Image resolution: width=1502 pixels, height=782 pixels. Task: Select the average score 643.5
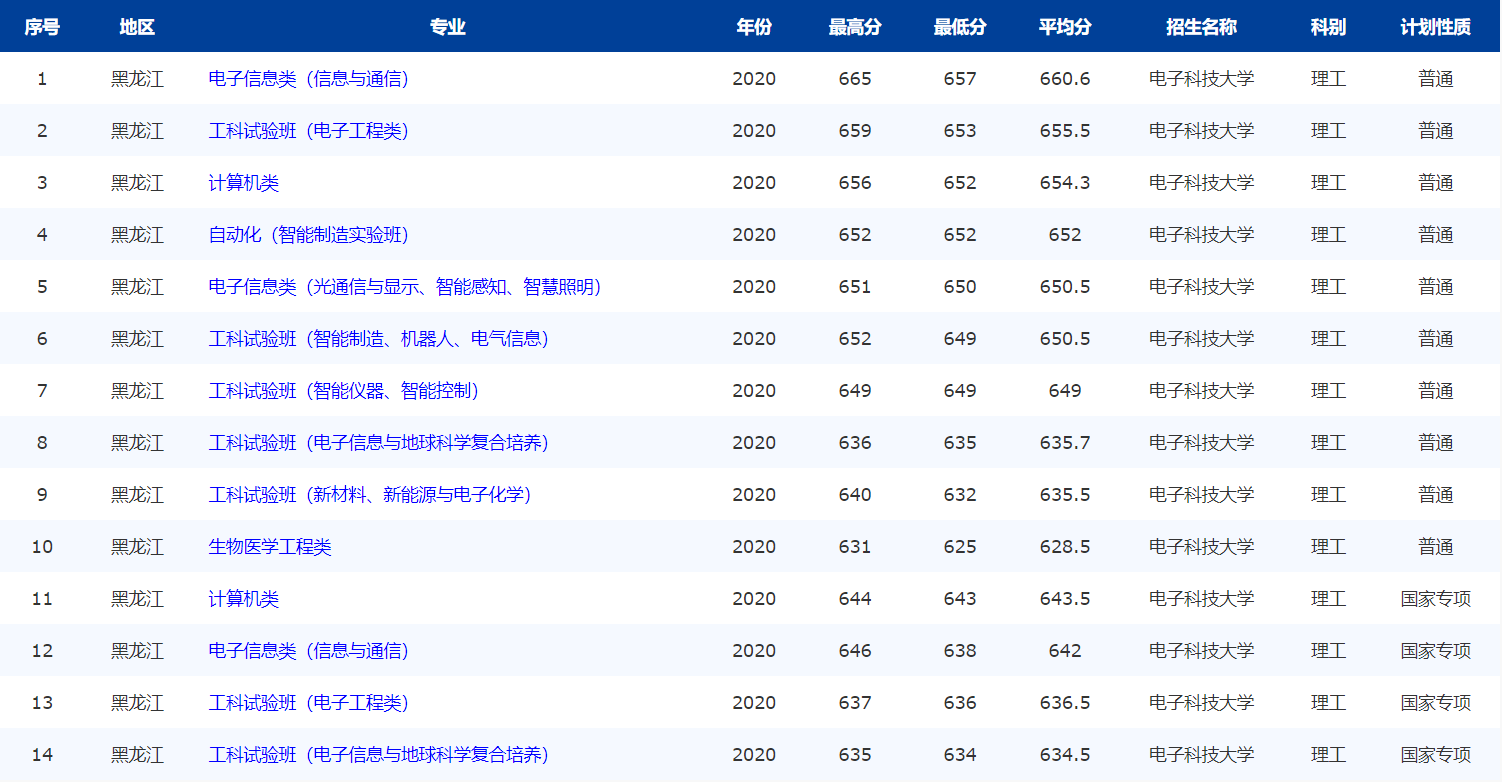(1065, 598)
